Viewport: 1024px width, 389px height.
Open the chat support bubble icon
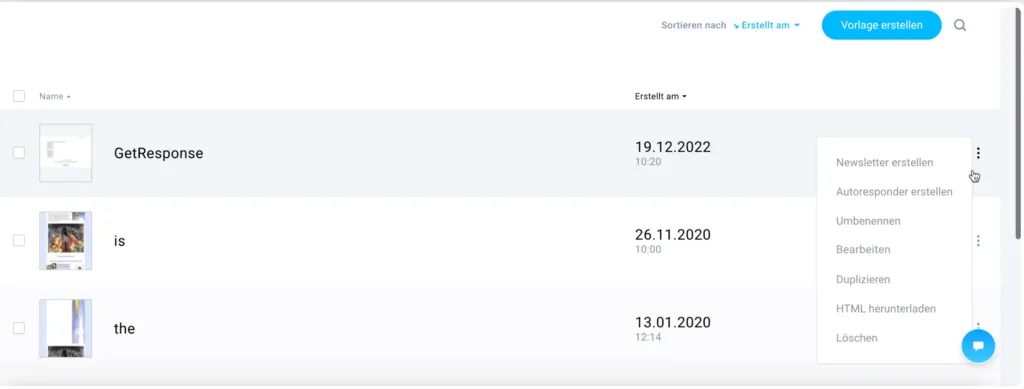(x=978, y=346)
